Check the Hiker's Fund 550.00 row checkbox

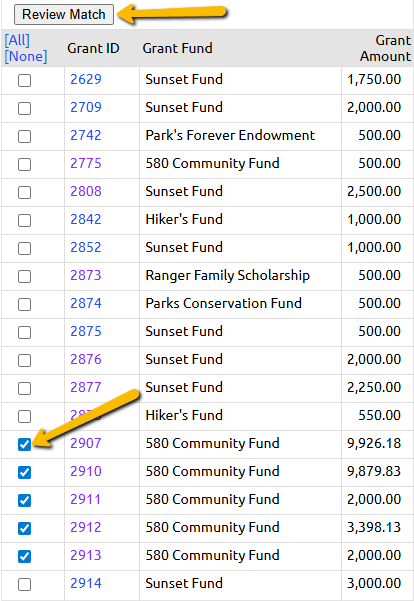pos(25,416)
